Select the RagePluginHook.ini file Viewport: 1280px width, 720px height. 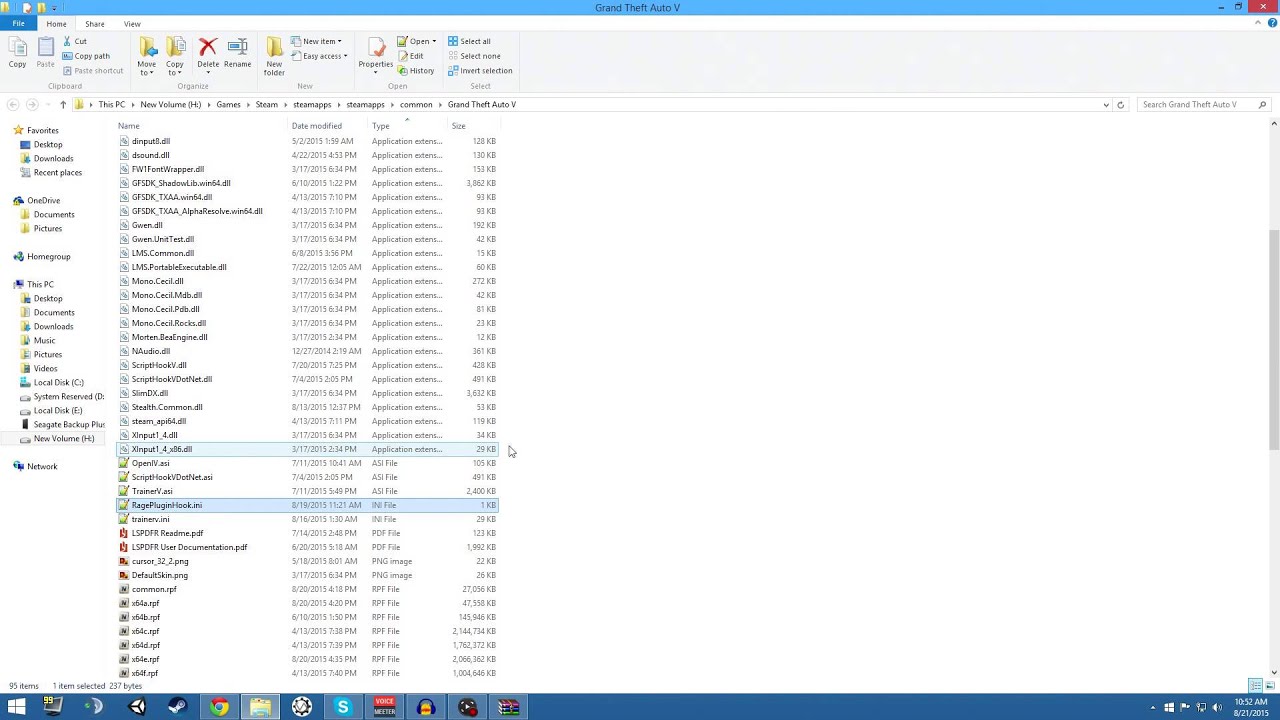click(x=167, y=505)
